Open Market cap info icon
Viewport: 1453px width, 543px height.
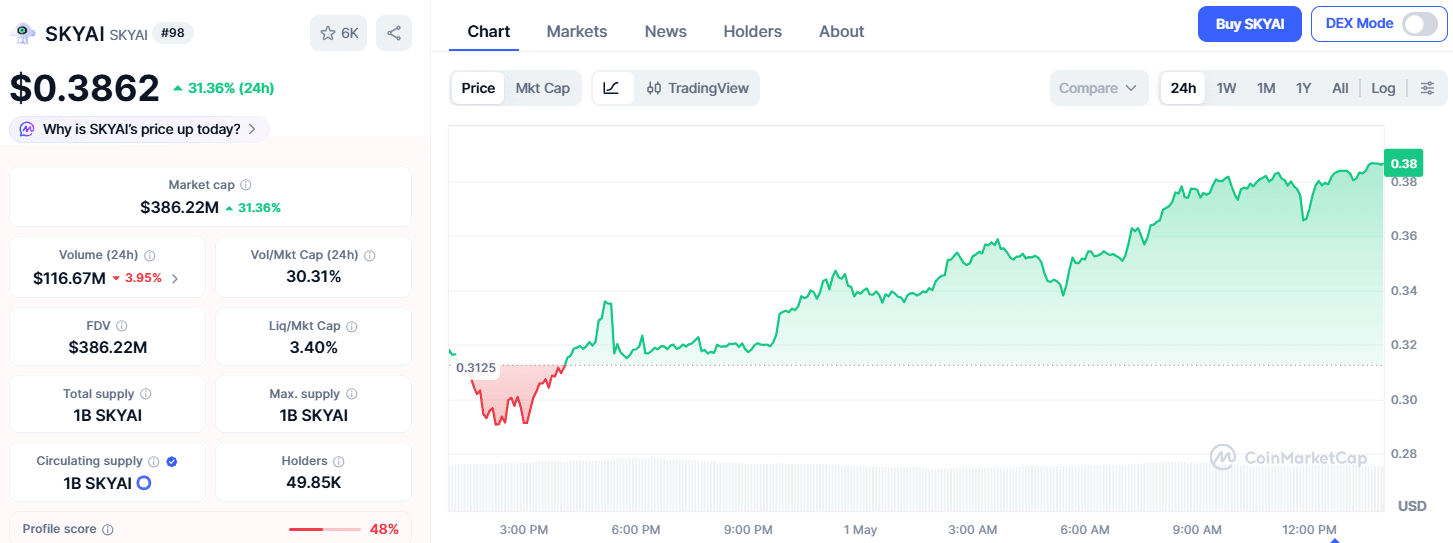pyautogui.click(x=246, y=185)
